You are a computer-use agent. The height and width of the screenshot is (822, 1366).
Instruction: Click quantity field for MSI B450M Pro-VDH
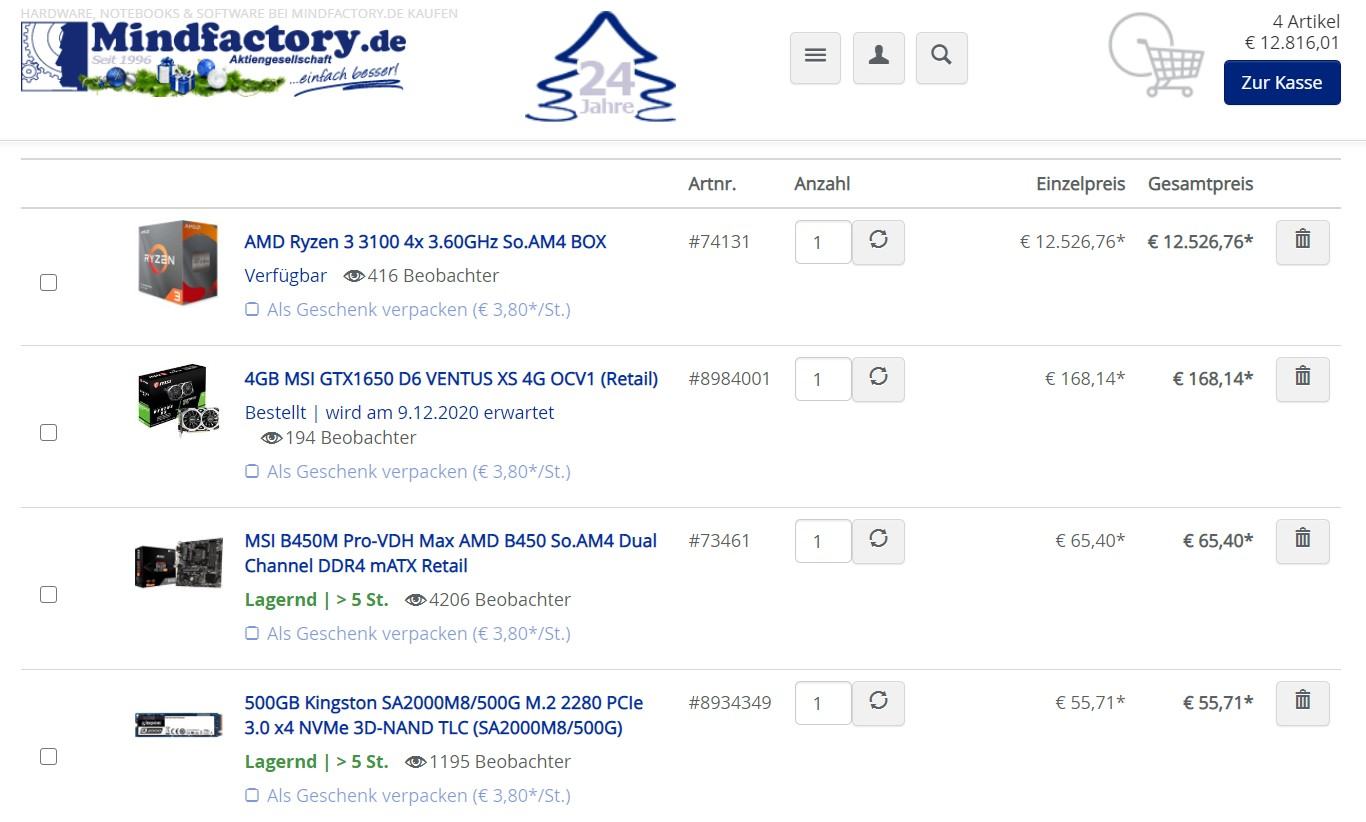click(823, 541)
